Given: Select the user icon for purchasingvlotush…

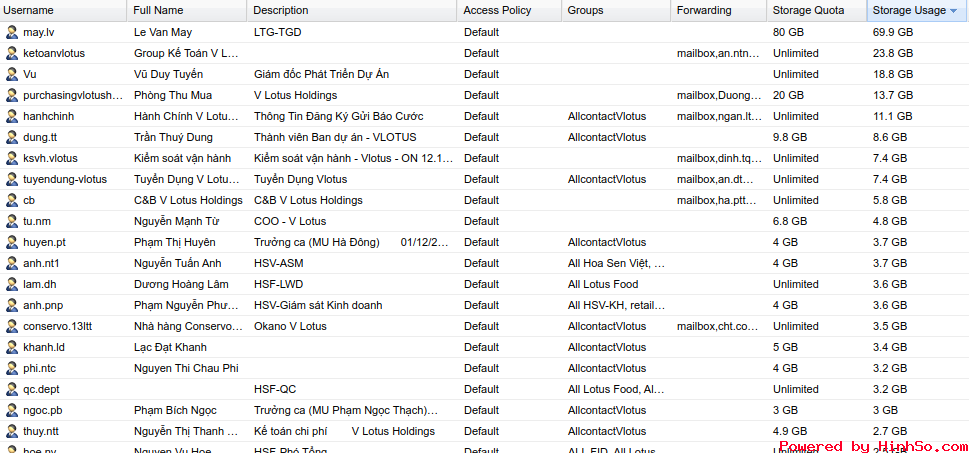Looking at the screenshot, I should (11, 95).
